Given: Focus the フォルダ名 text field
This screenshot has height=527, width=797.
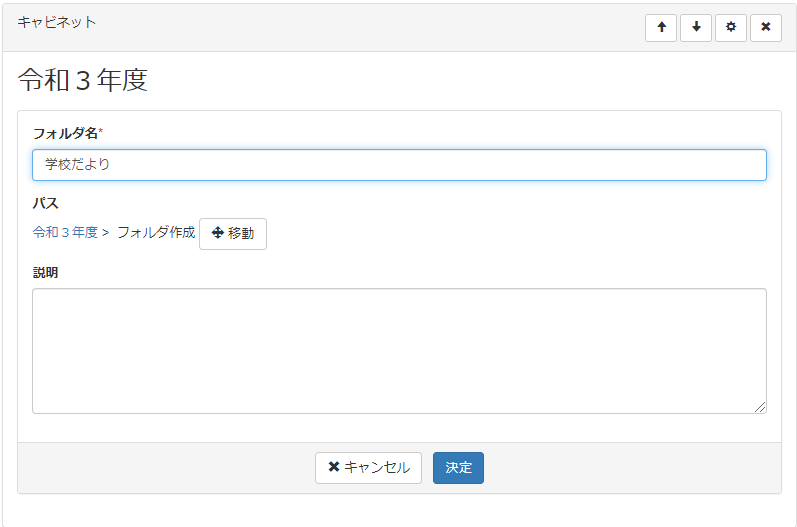Looking at the screenshot, I should (399, 165).
